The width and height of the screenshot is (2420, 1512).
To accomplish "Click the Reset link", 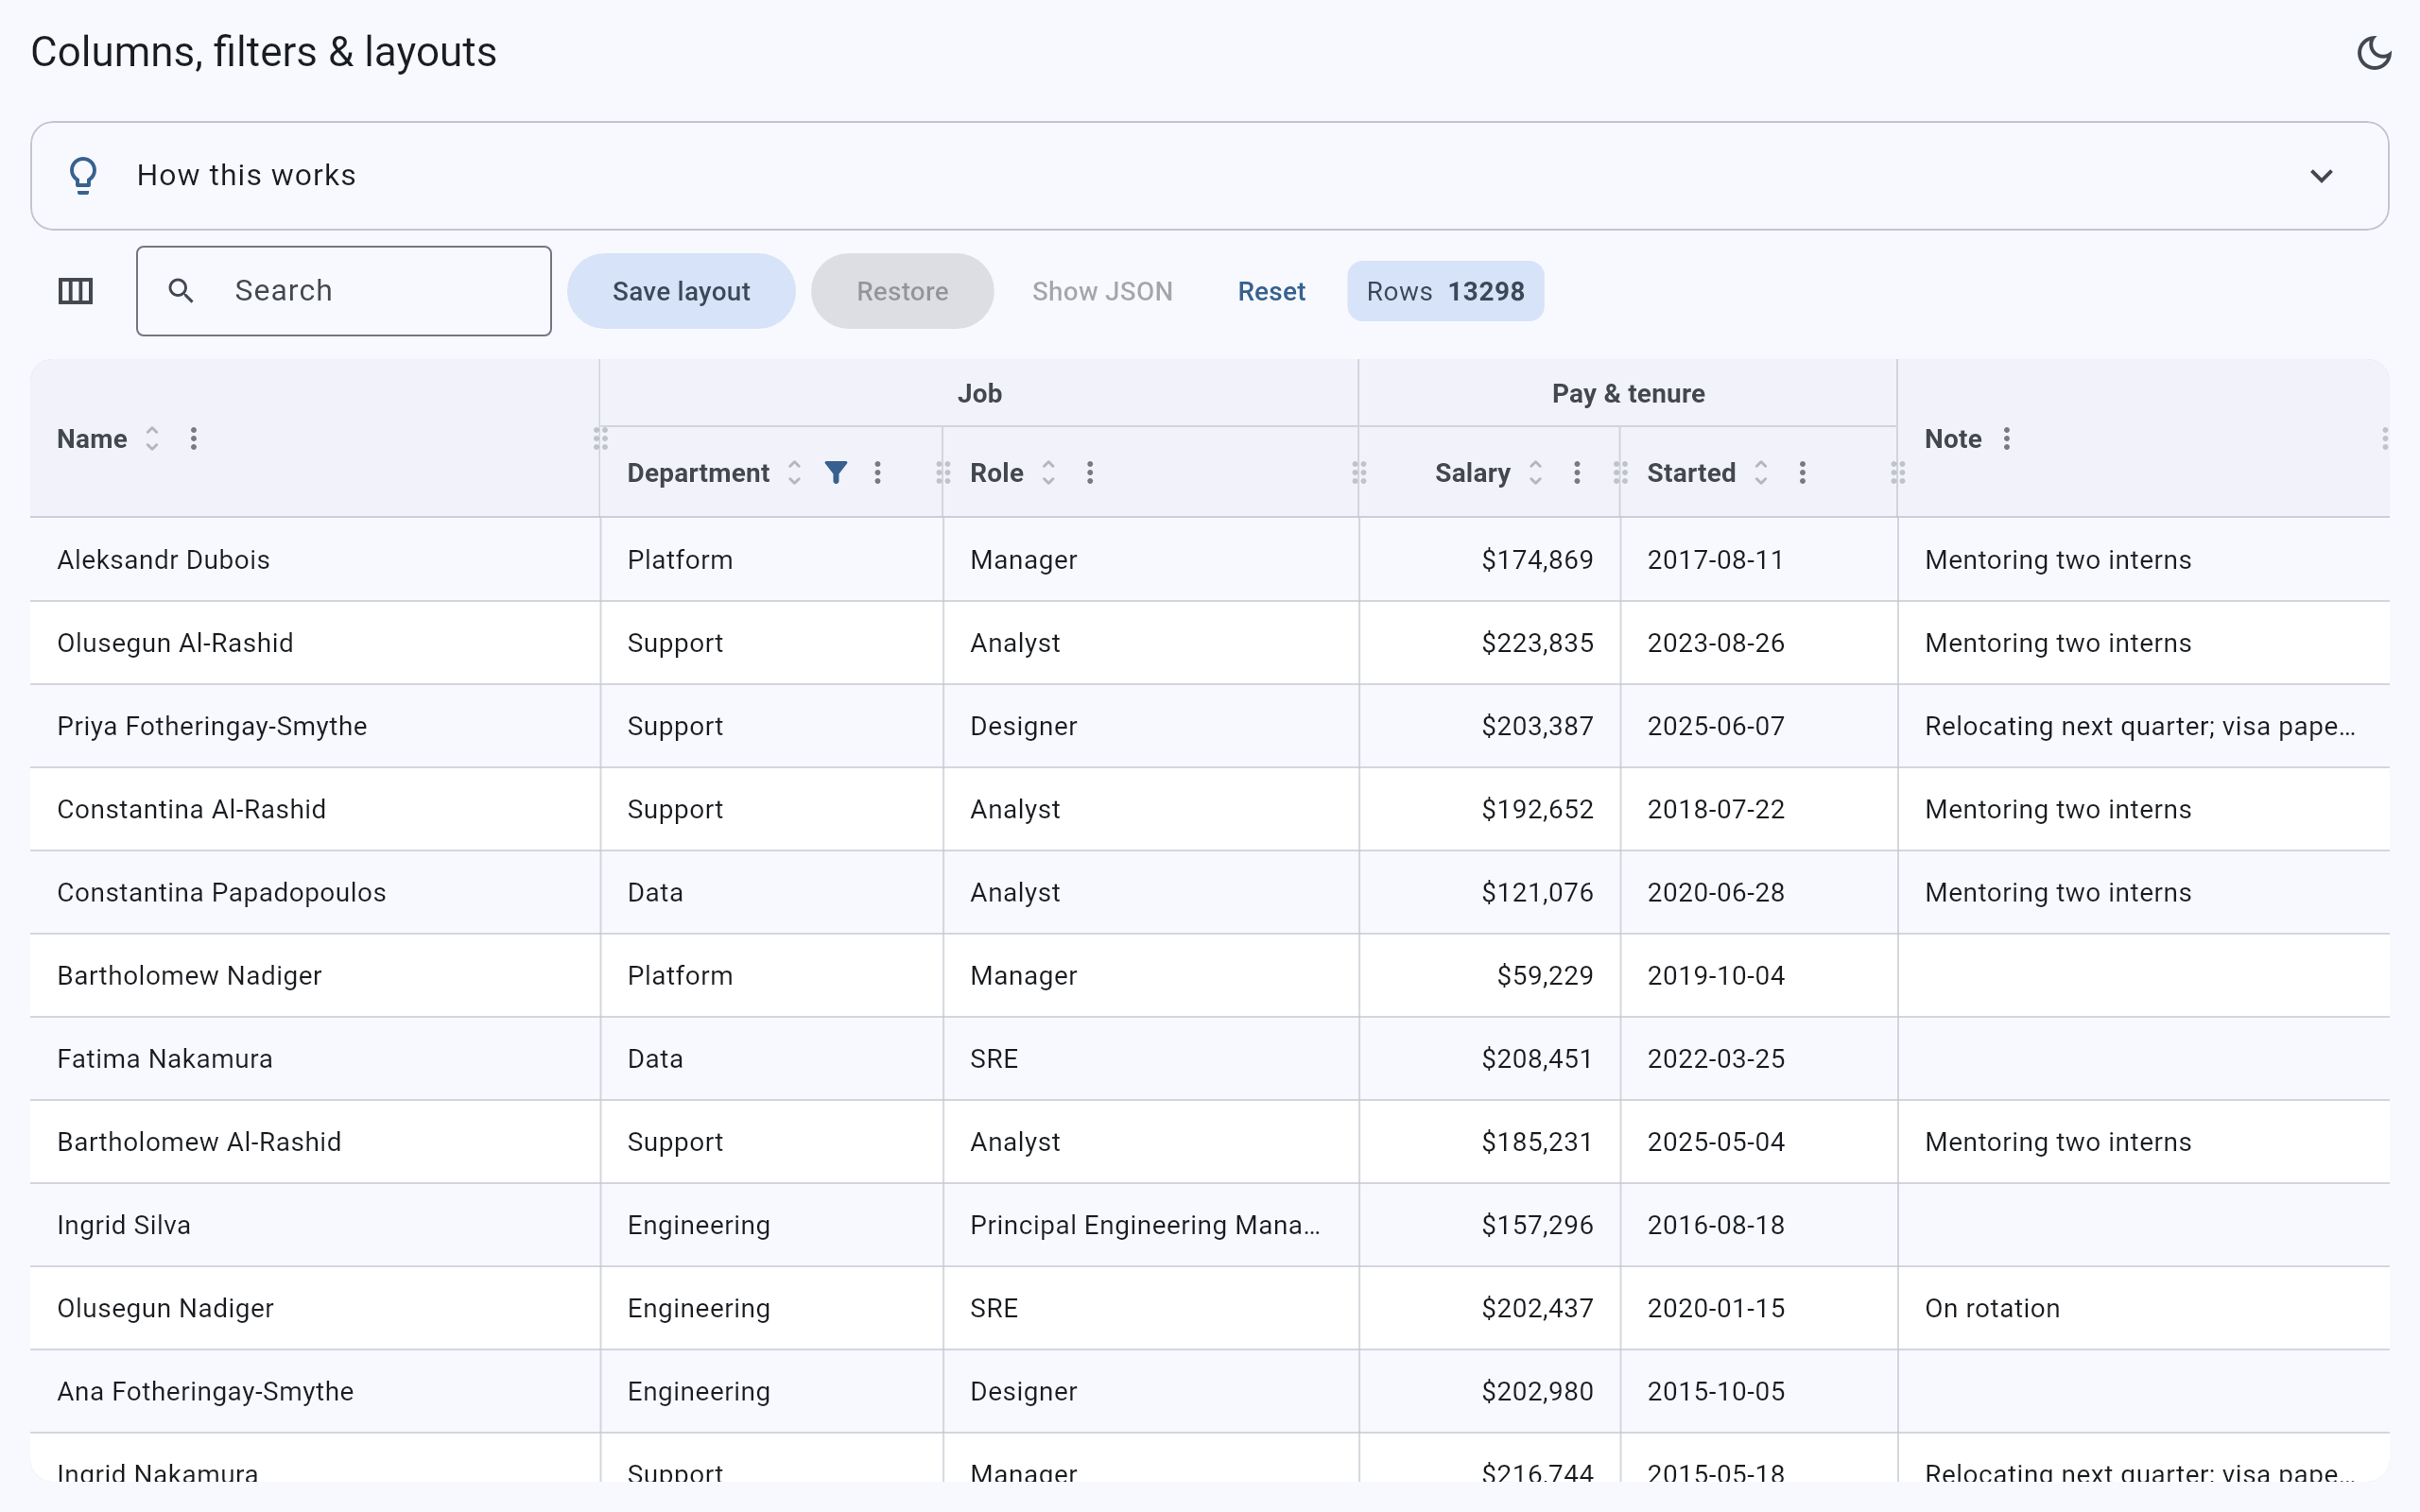I will click(1271, 291).
